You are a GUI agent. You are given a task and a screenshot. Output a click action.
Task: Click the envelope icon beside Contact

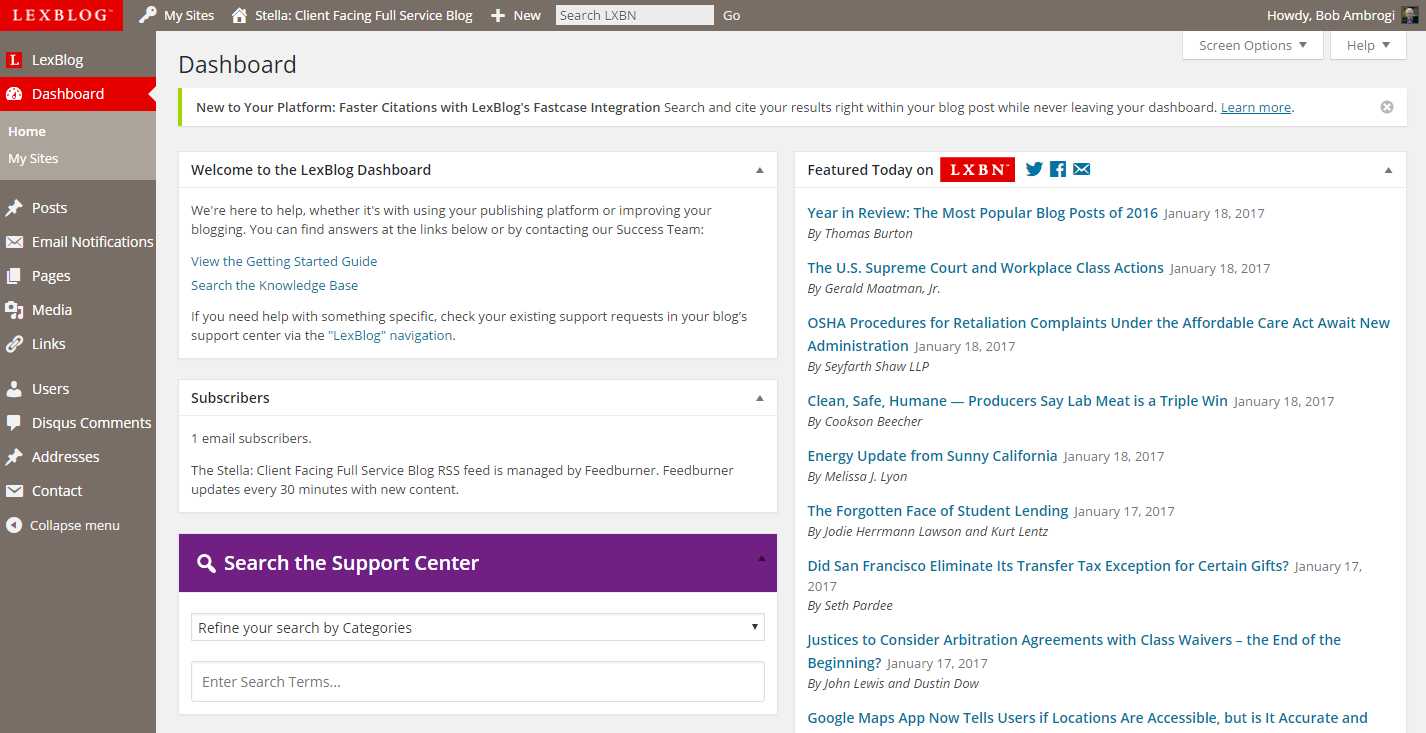(x=14, y=491)
